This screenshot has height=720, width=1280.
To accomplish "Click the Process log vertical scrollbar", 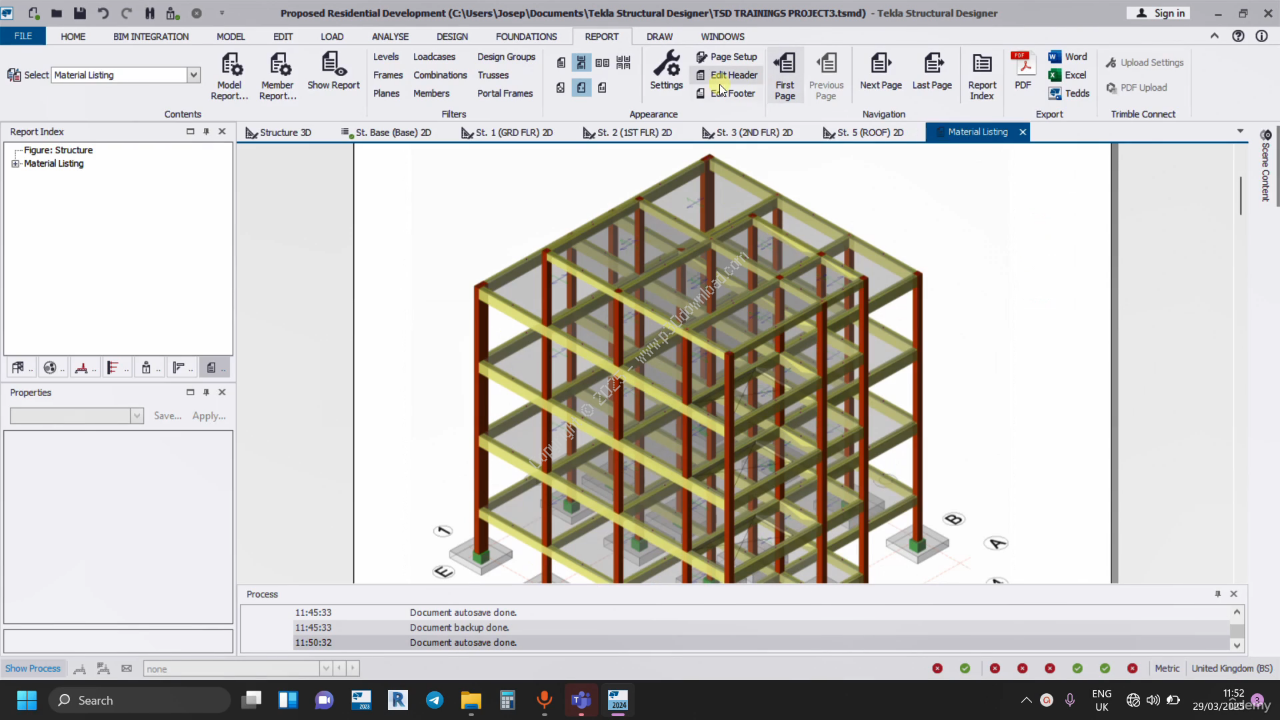I will click(1237, 628).
